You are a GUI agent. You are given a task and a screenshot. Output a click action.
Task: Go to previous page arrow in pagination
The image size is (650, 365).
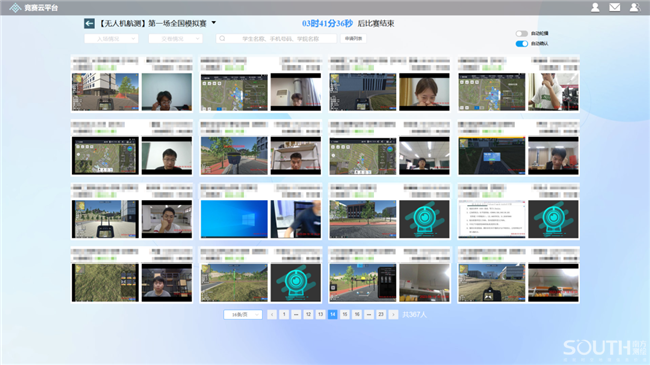(272, 314)
